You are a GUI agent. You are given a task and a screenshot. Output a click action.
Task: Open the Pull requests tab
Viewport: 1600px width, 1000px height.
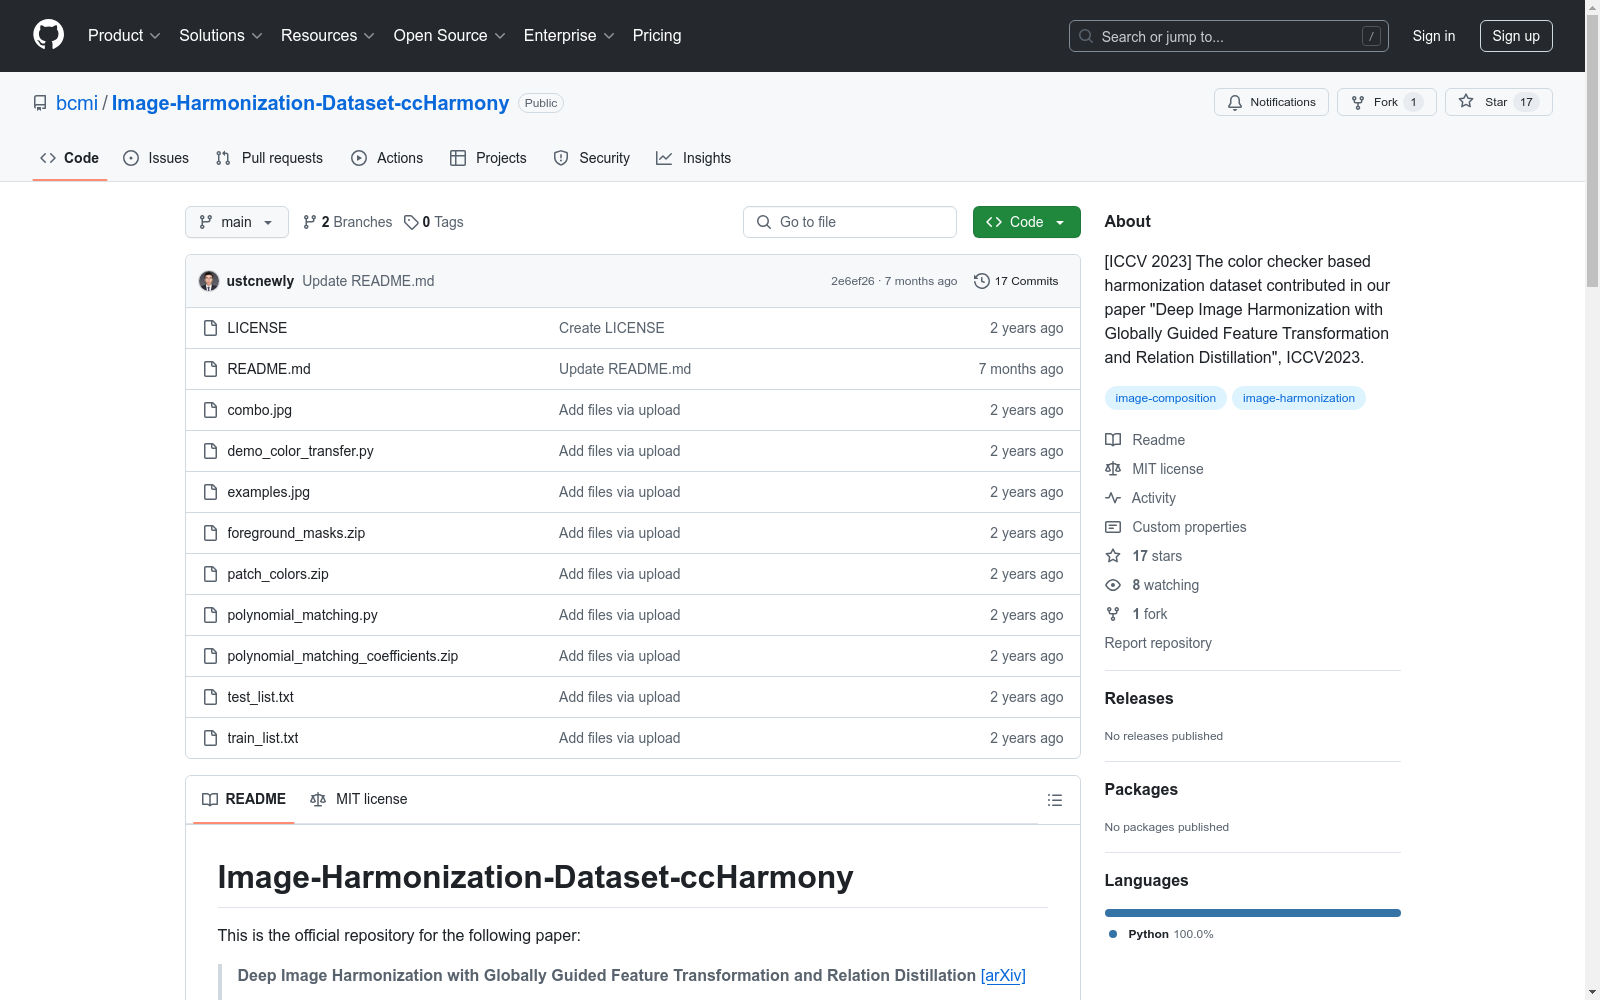[x=269, y=158]
